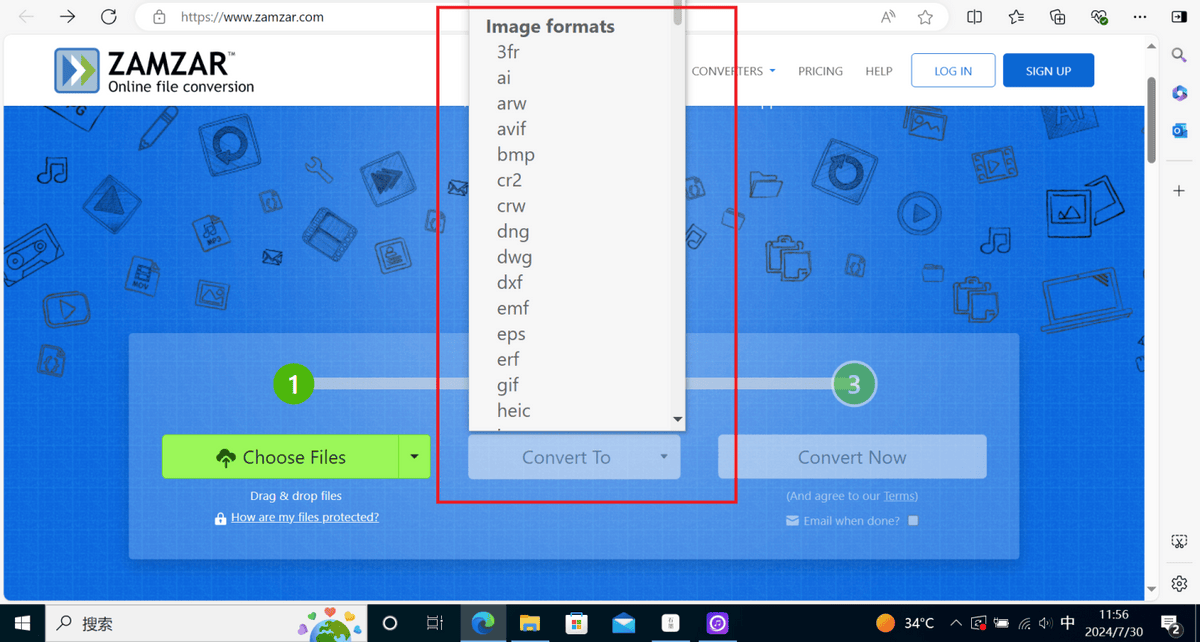Open the Convert To dropdown
The image size is (1200, 642).
point(574,457)
